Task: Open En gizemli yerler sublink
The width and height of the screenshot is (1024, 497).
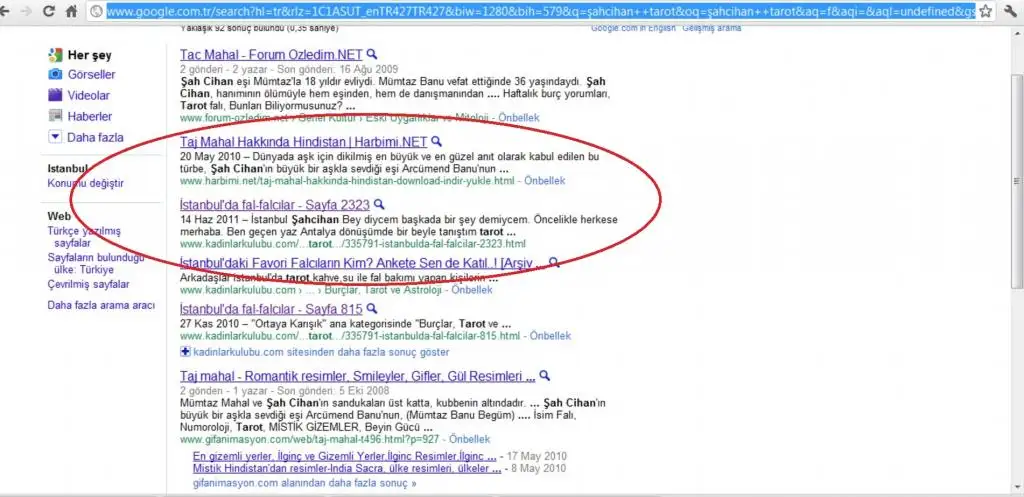Action: click(345, 456)
